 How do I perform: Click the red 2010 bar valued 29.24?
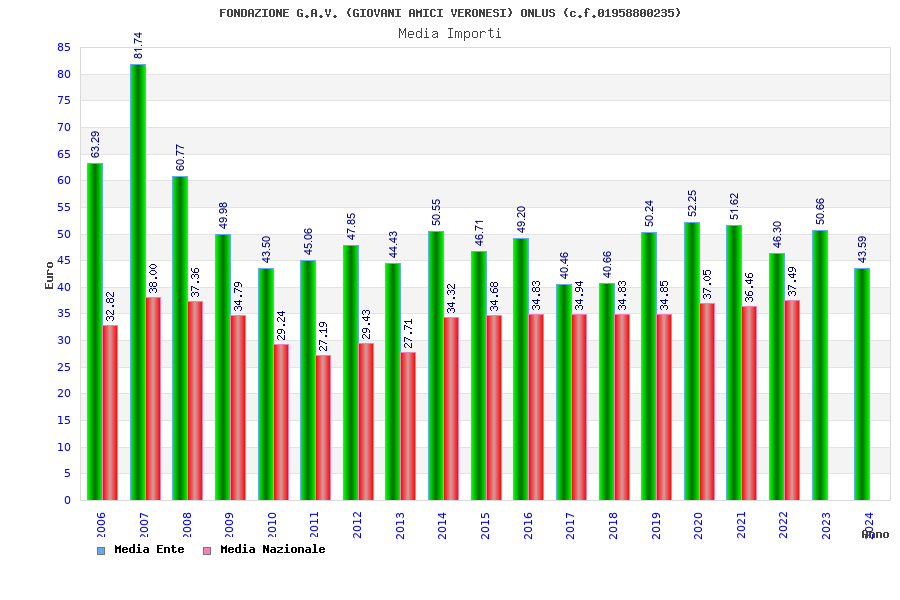[x=281, y=422]
